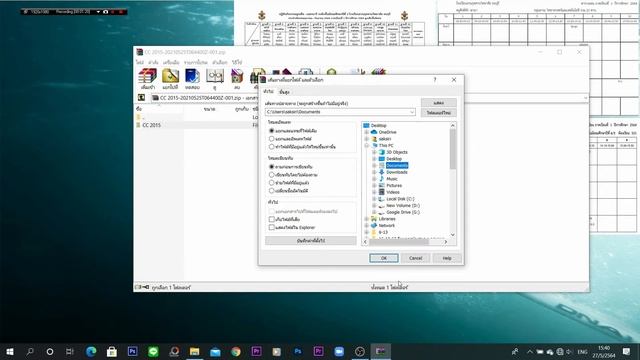Select first Update mode radio (extract and replace files)
The image size is (640, 360).
pyautogui.click(x=271, y=131)
